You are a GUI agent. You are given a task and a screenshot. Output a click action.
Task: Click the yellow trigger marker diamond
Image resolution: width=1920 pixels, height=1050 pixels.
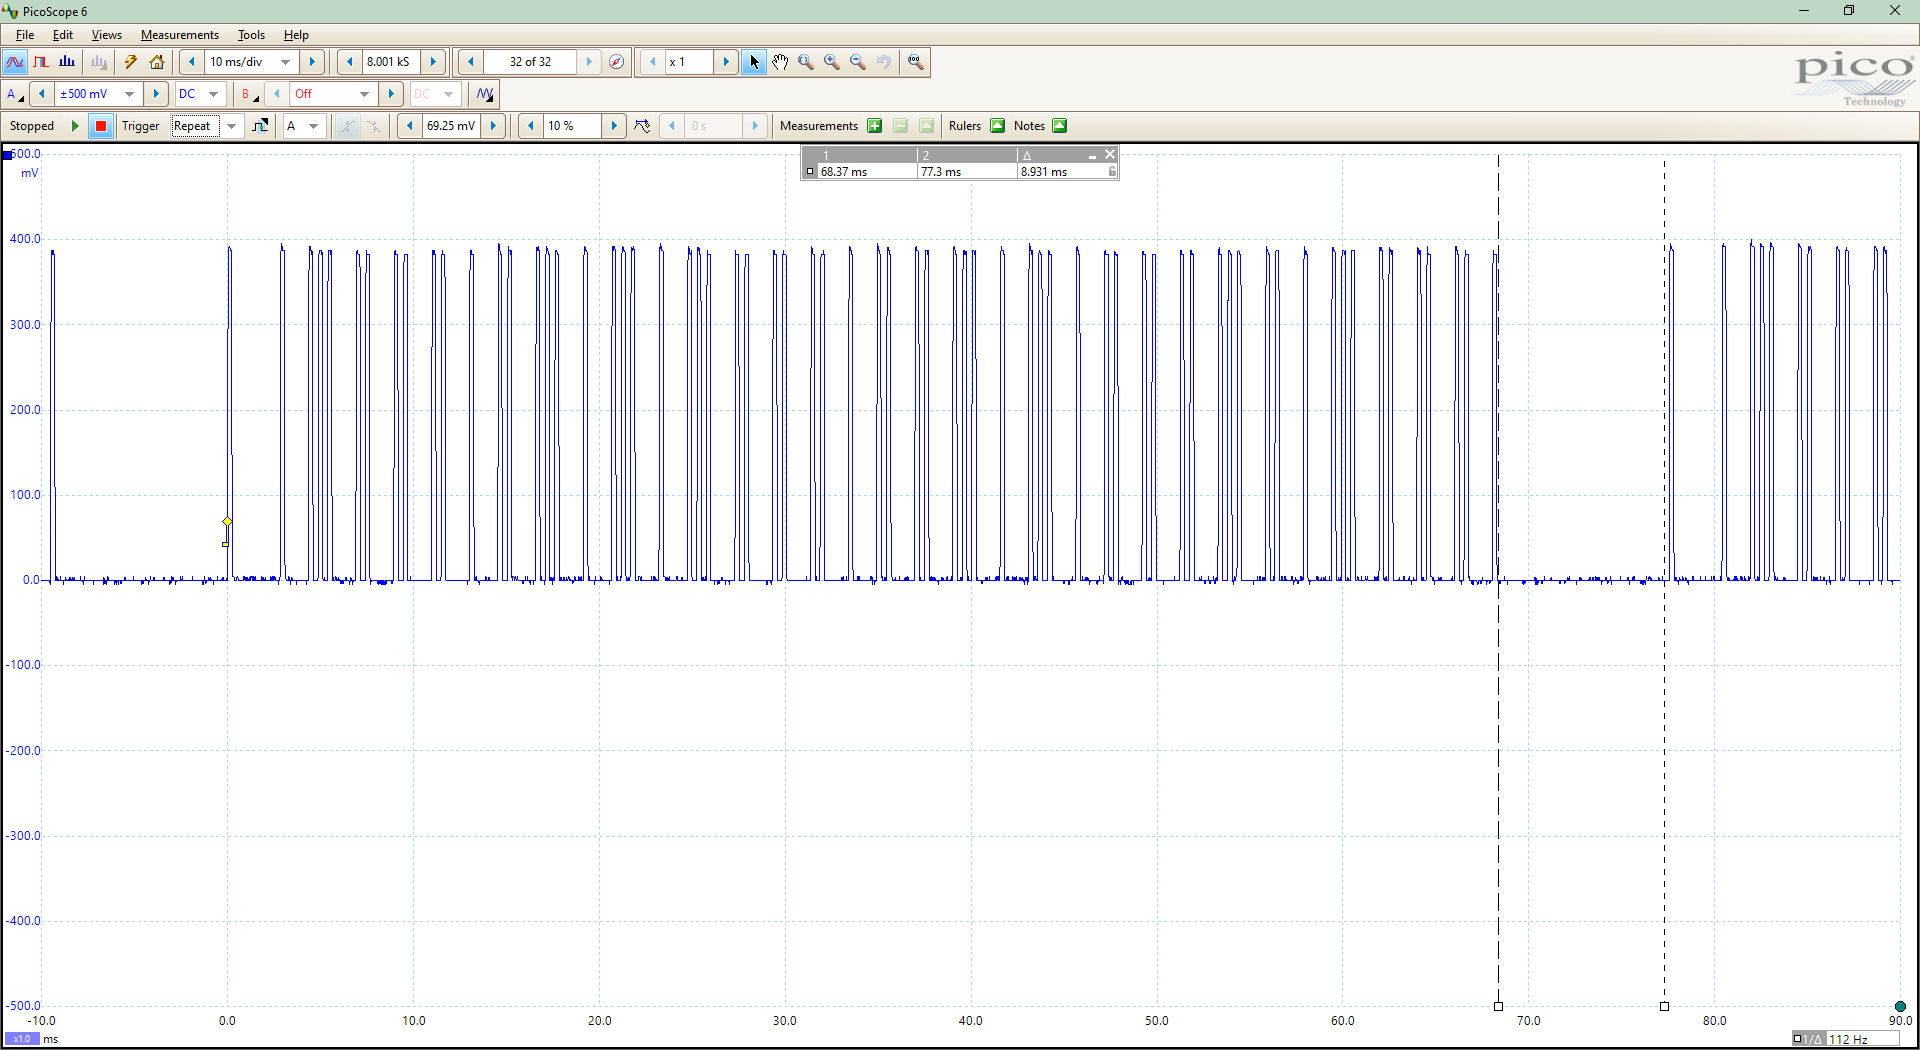pyautogui.click(x=227, y=522)
